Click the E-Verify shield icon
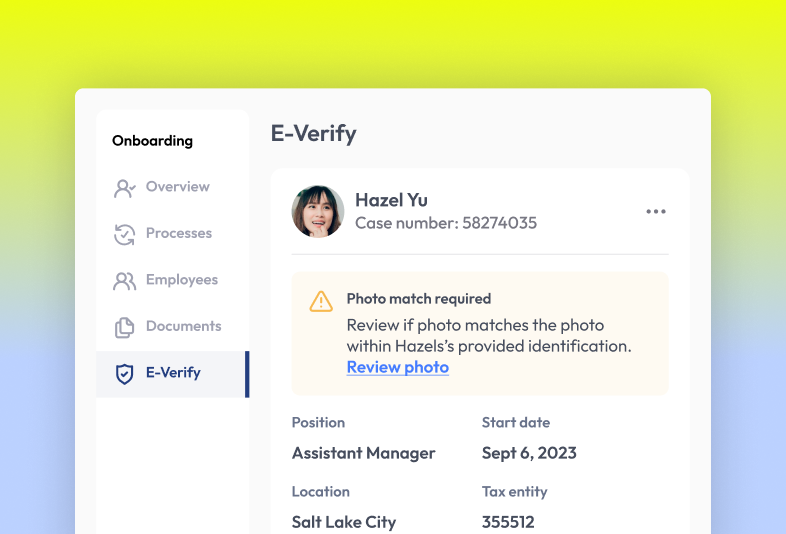Viewport: 786px width, 534px height. [x=125, y=374]
